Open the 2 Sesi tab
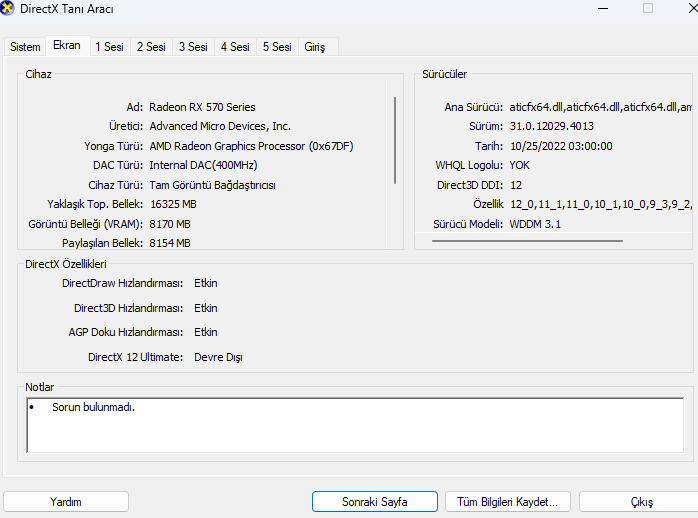 click(x=151, y=47)
